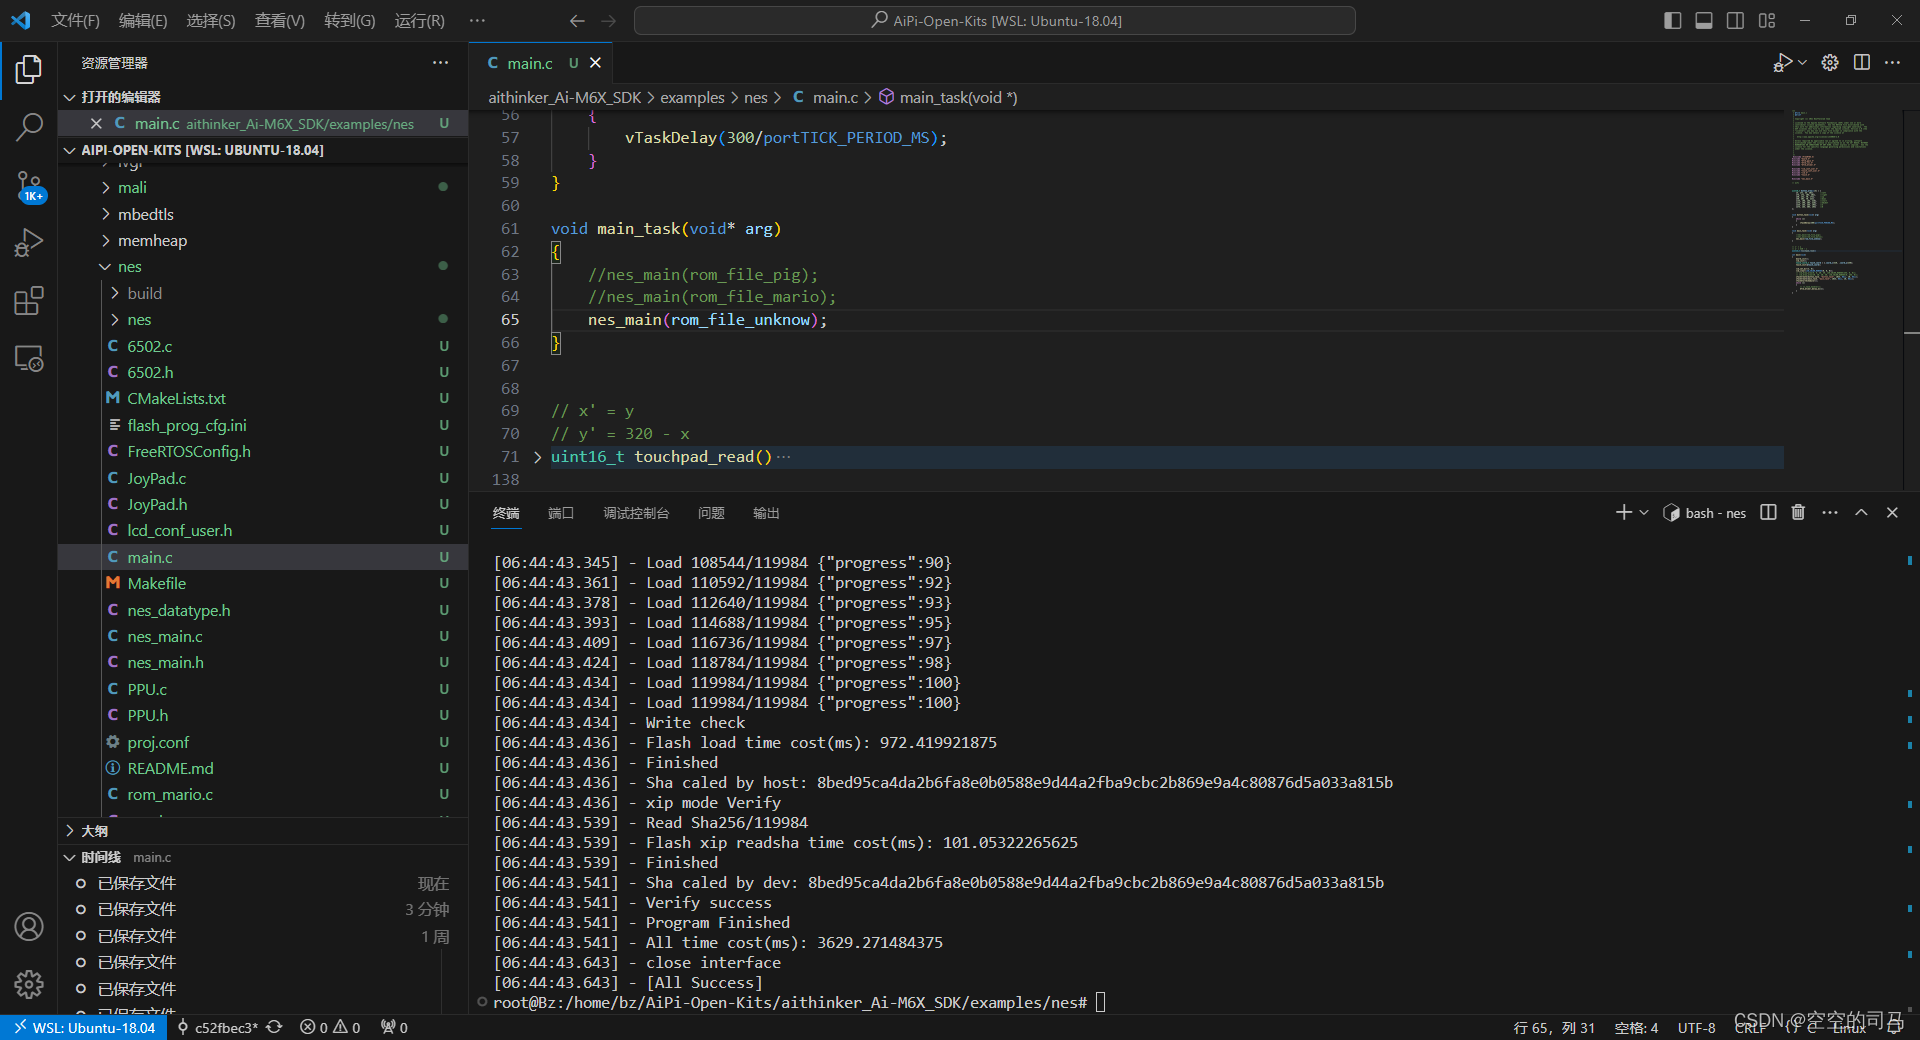
Task: Go forward in navigation history
Action: coord(608,20)
